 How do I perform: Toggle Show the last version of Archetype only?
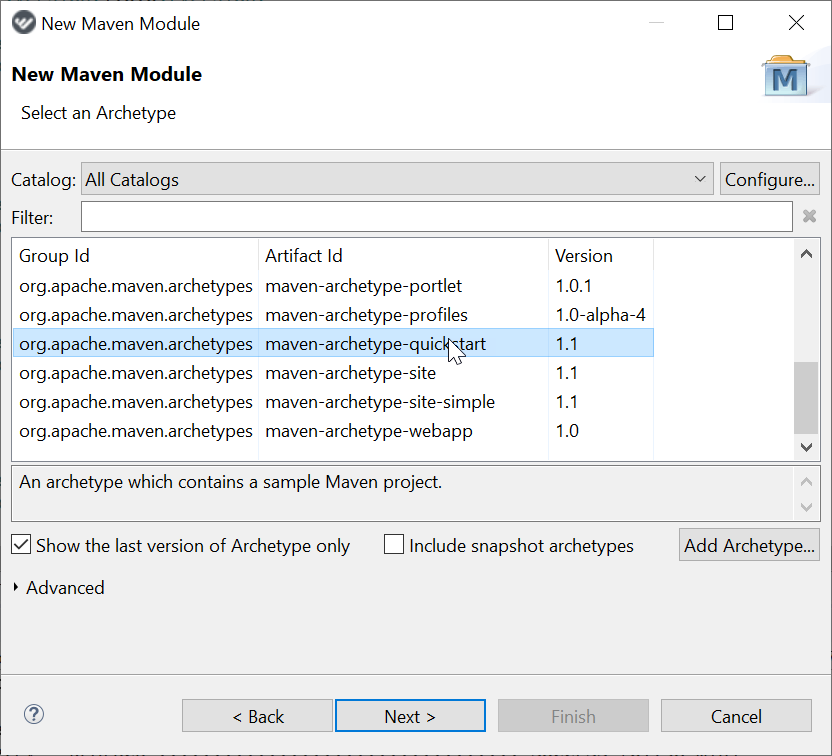coord(21,545)
